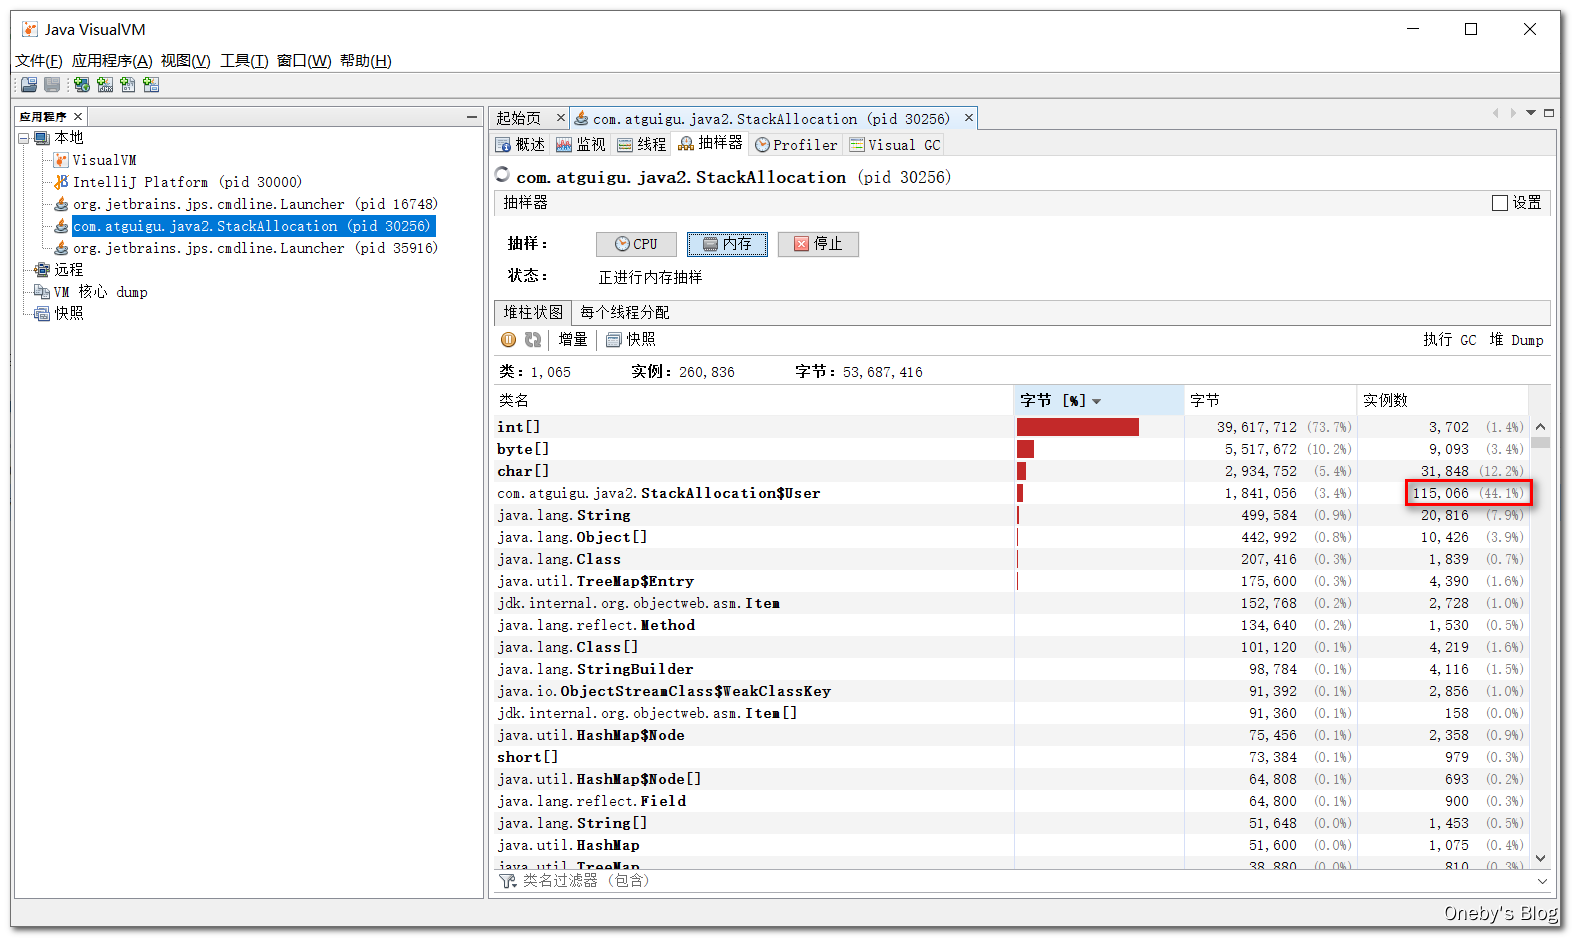Screen dimensions: 1572x938
Task: Click the 远程 remote hosts icon
Action: coord(42,270)
